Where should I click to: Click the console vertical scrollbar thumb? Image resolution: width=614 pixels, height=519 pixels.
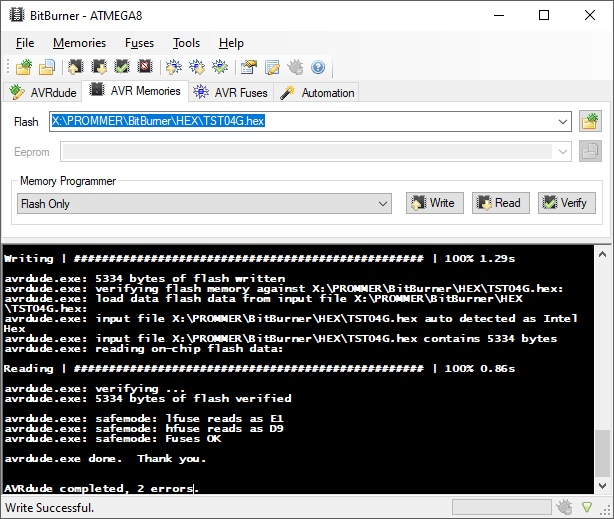pyautogui.click(x=602, y=453)
